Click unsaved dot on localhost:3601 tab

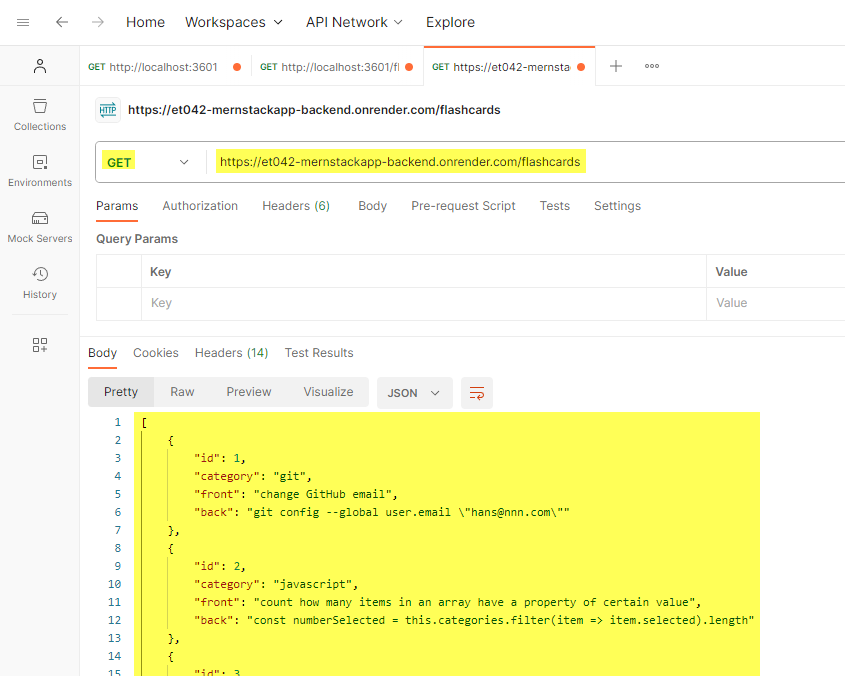click(237, 67)
